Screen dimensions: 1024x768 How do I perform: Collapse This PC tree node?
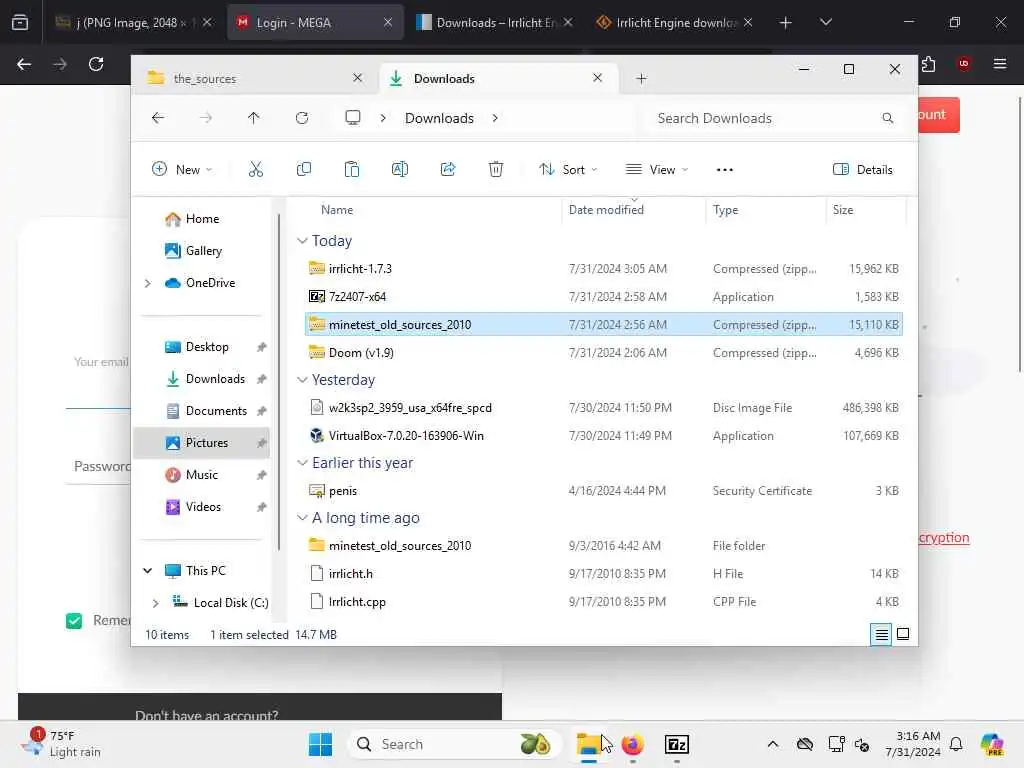click(148, 571)
